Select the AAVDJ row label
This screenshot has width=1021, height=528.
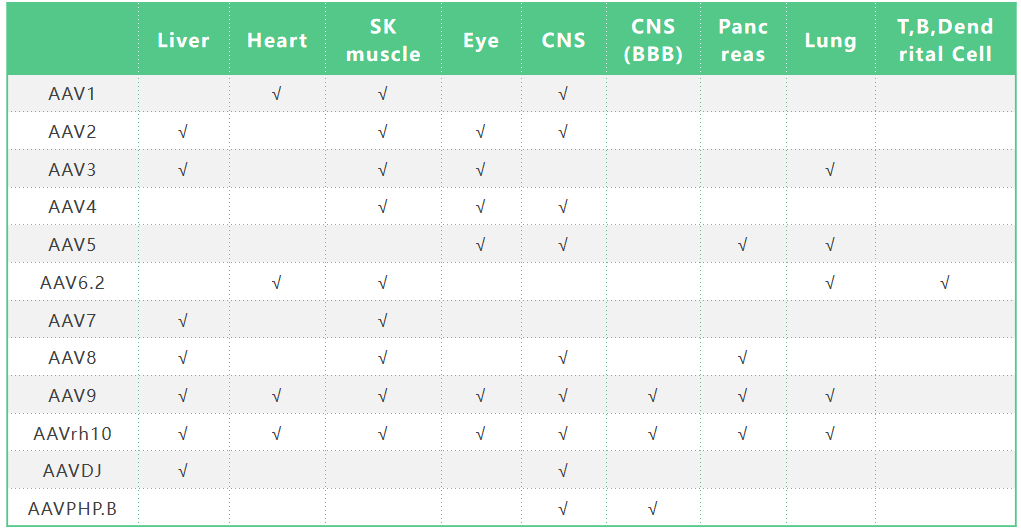tap(72, 471)
